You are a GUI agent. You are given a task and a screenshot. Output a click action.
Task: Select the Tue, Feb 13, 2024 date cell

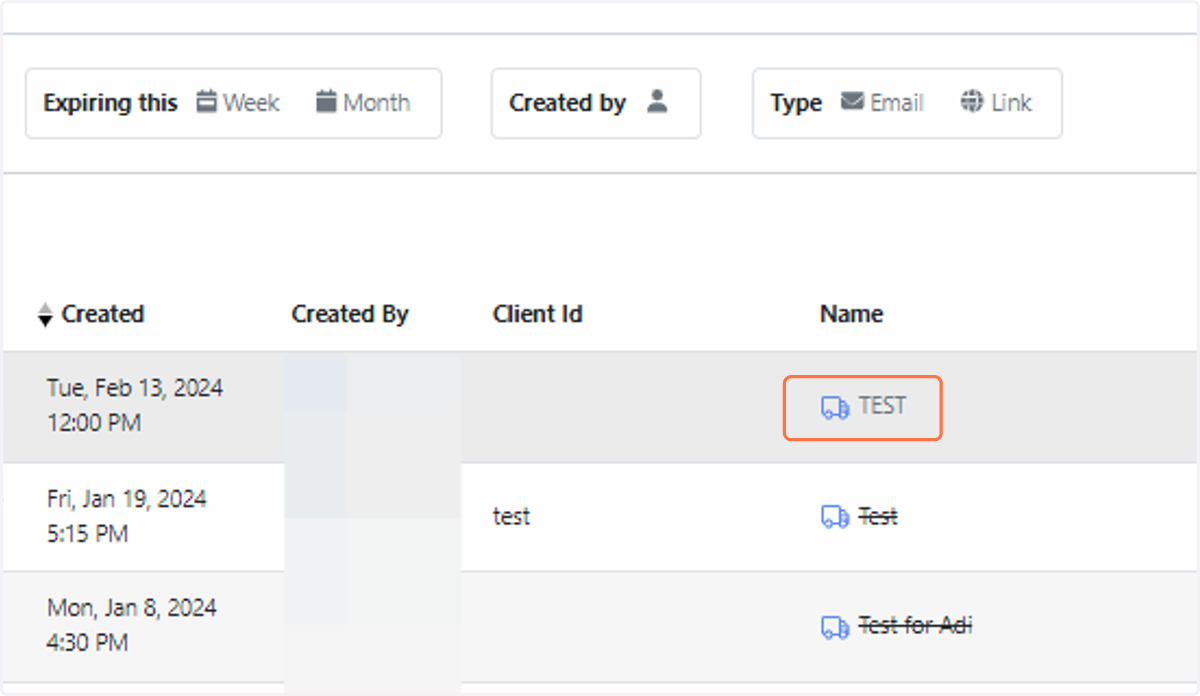point(135,405)
